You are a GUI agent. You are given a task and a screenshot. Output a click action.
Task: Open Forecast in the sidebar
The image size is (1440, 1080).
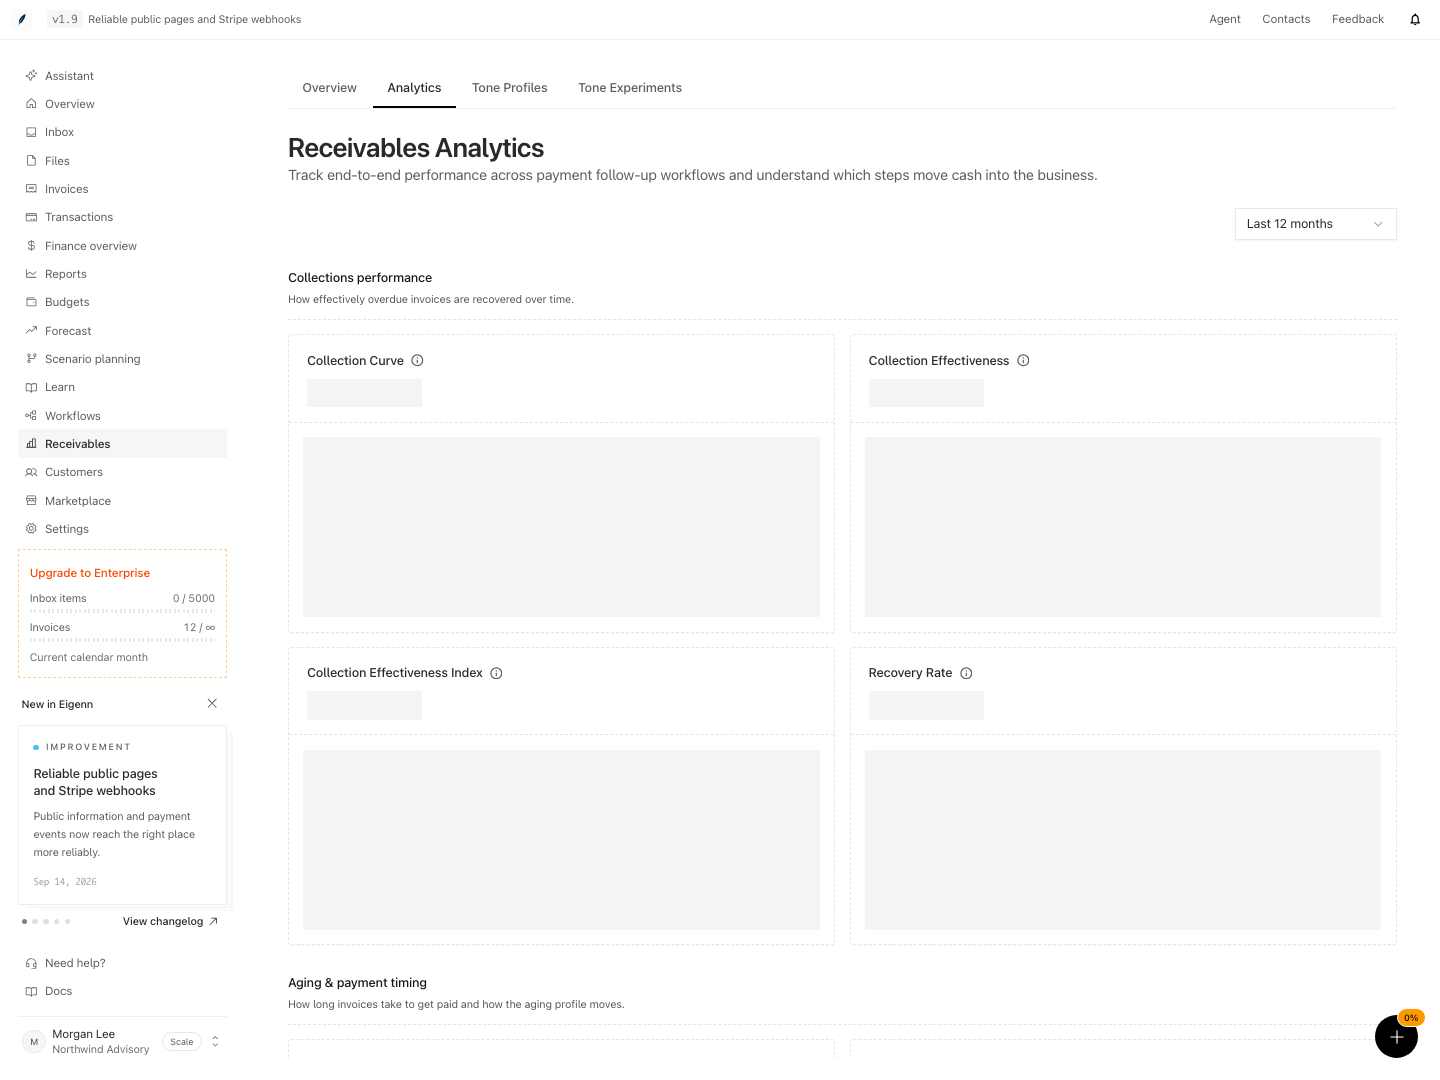click(x=122, y=331)
